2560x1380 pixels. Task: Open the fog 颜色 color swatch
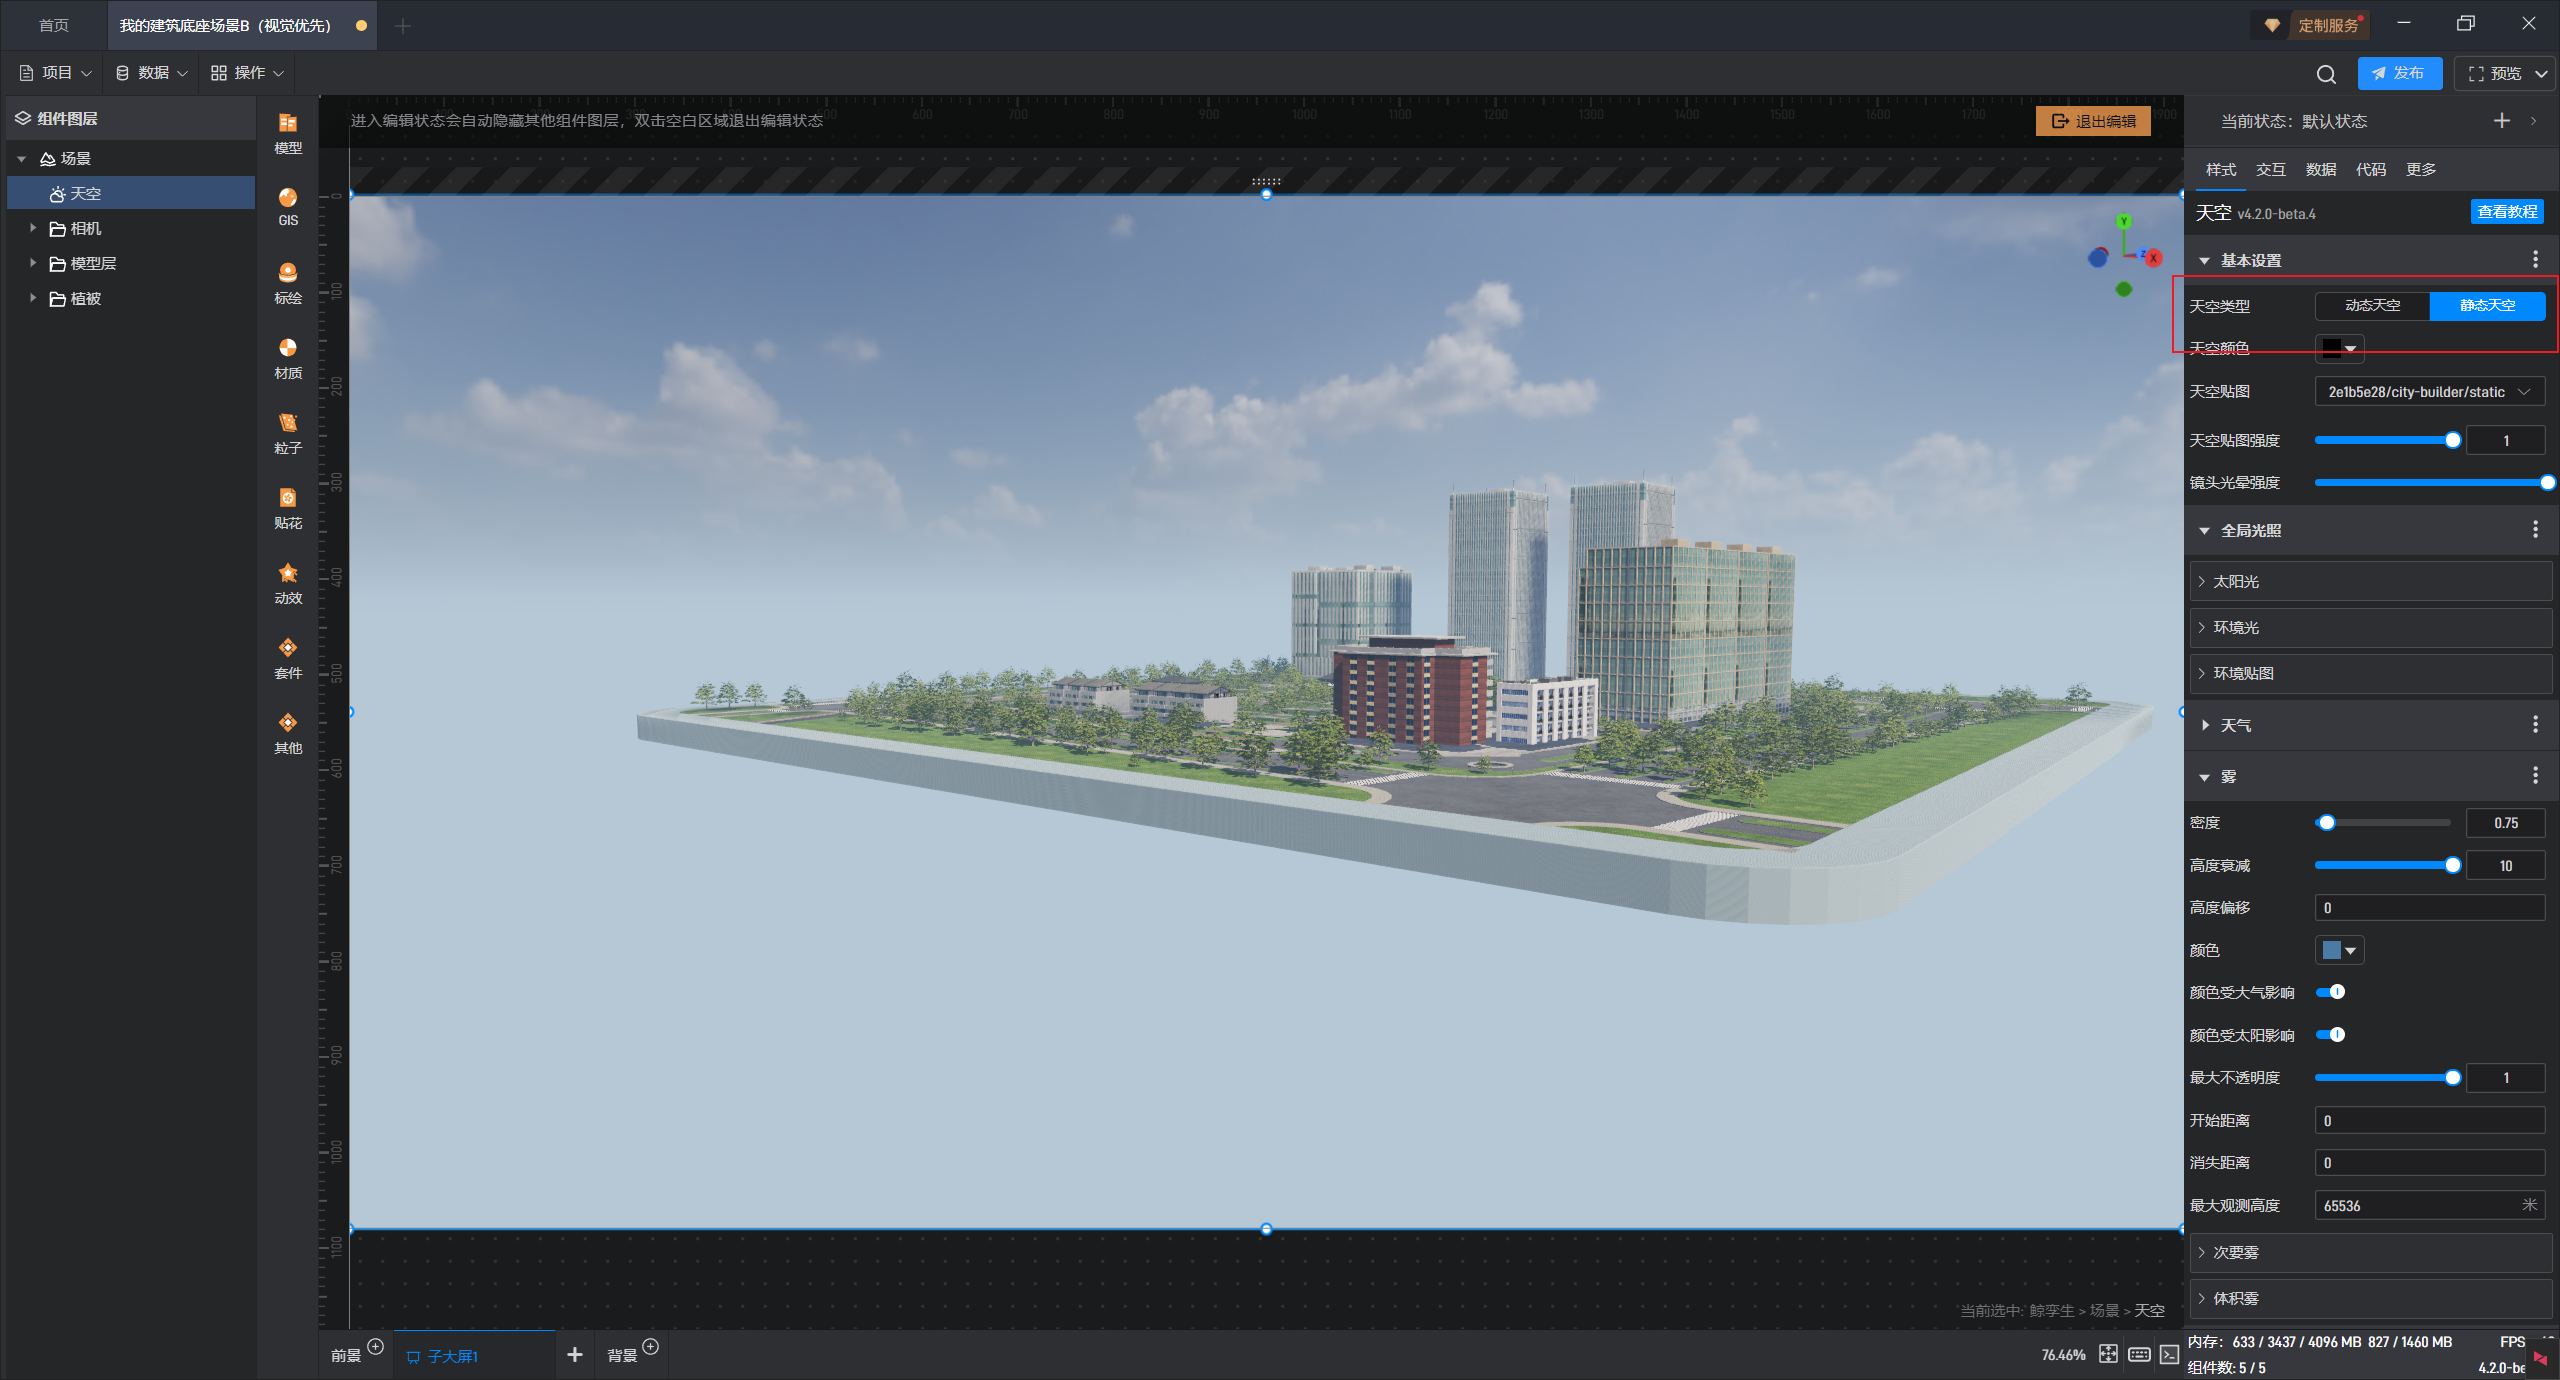[x=2338, y=950]
